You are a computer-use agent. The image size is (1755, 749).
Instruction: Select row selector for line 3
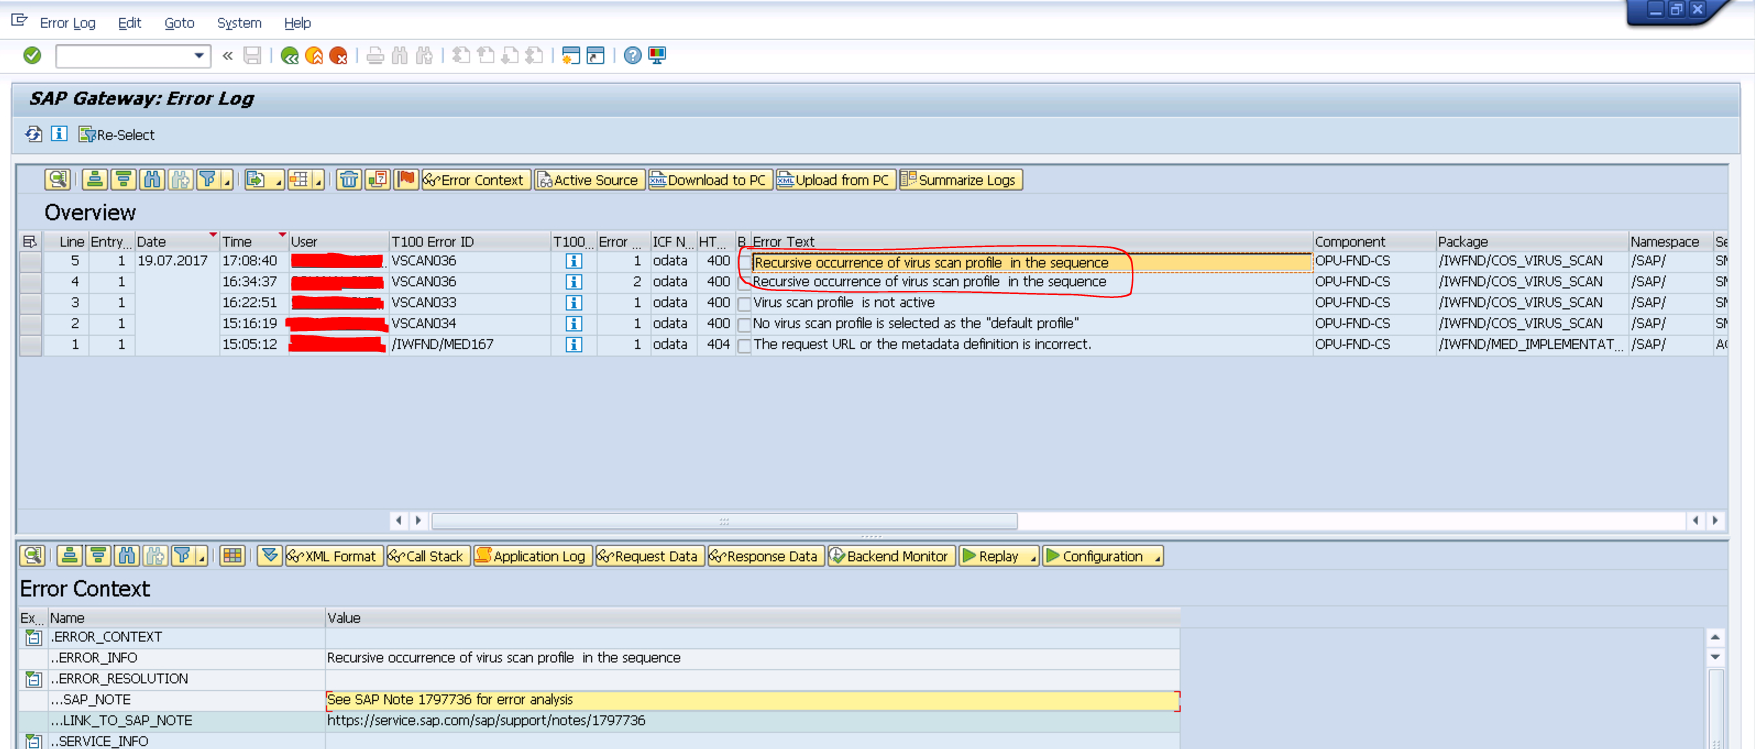click(31, 303)
